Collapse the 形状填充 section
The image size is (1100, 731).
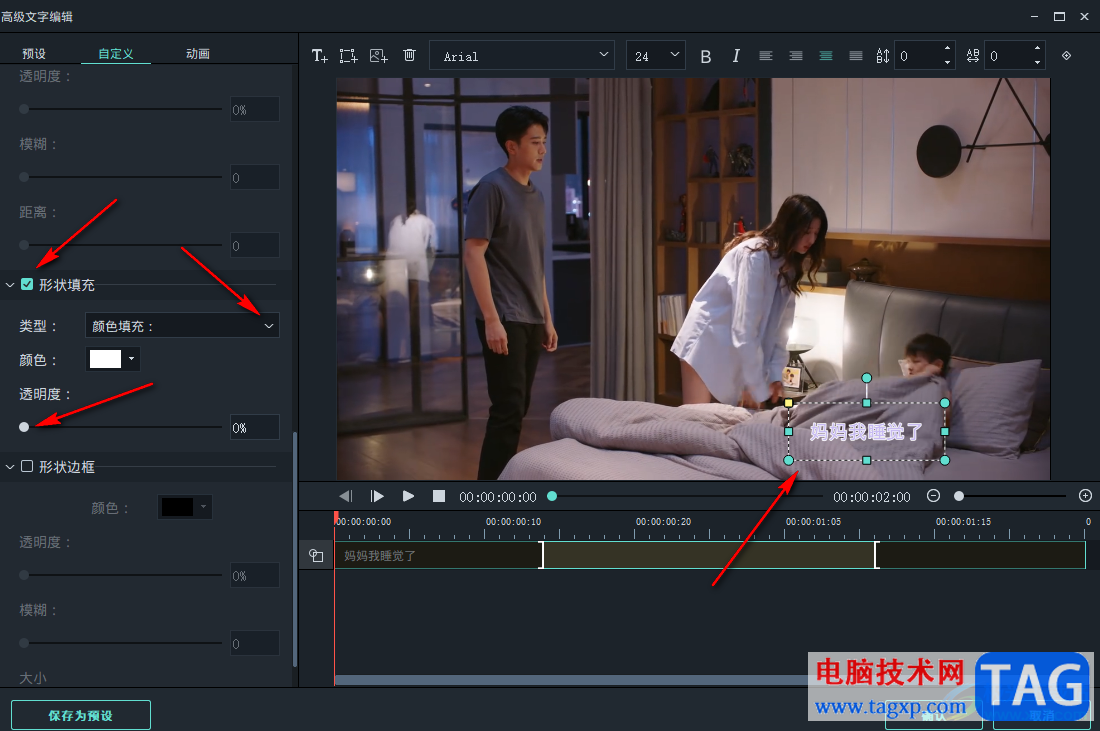[x=10, y=285]
